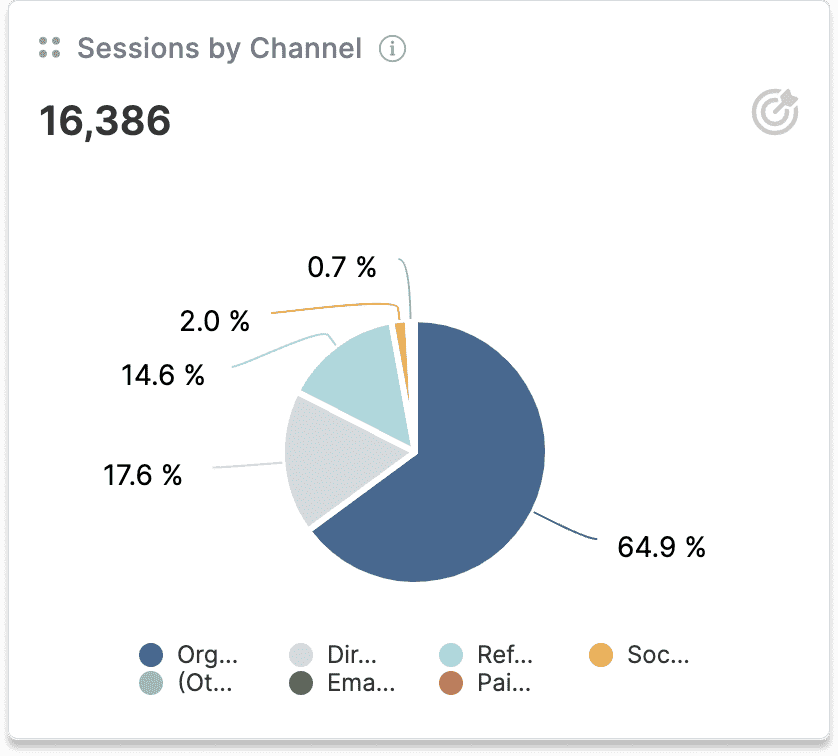Click the 14.6 % data label
The image size is (838, 756).
click(163, 375)
